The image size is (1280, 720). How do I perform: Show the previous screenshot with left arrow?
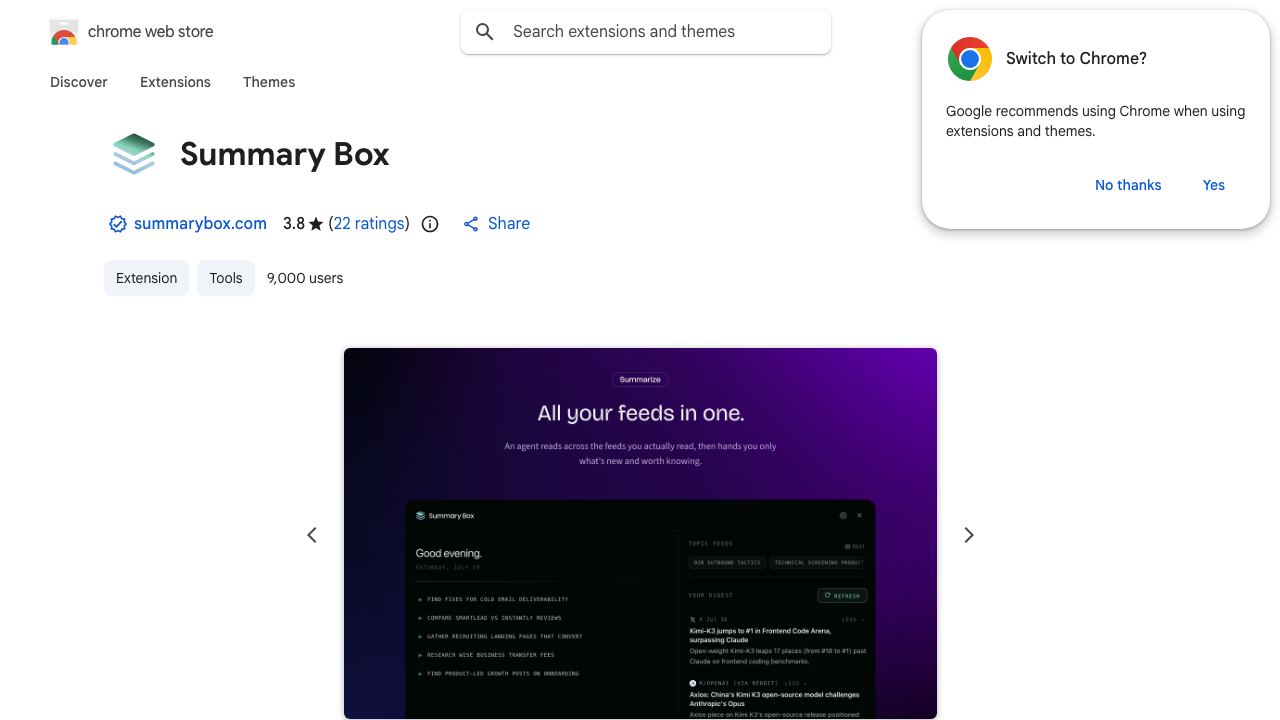(x=312, y=535)
